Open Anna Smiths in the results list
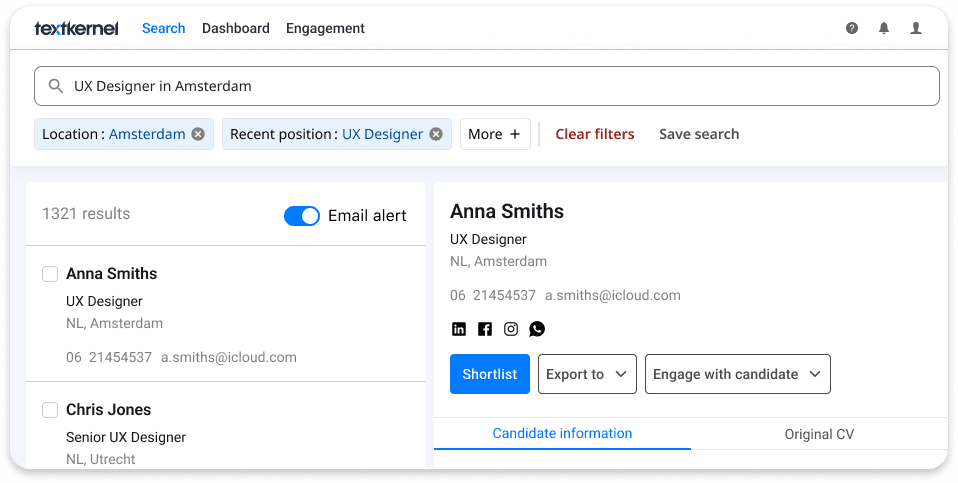The image size is (958, 483). pyautogui.click(x=112, y=274)
